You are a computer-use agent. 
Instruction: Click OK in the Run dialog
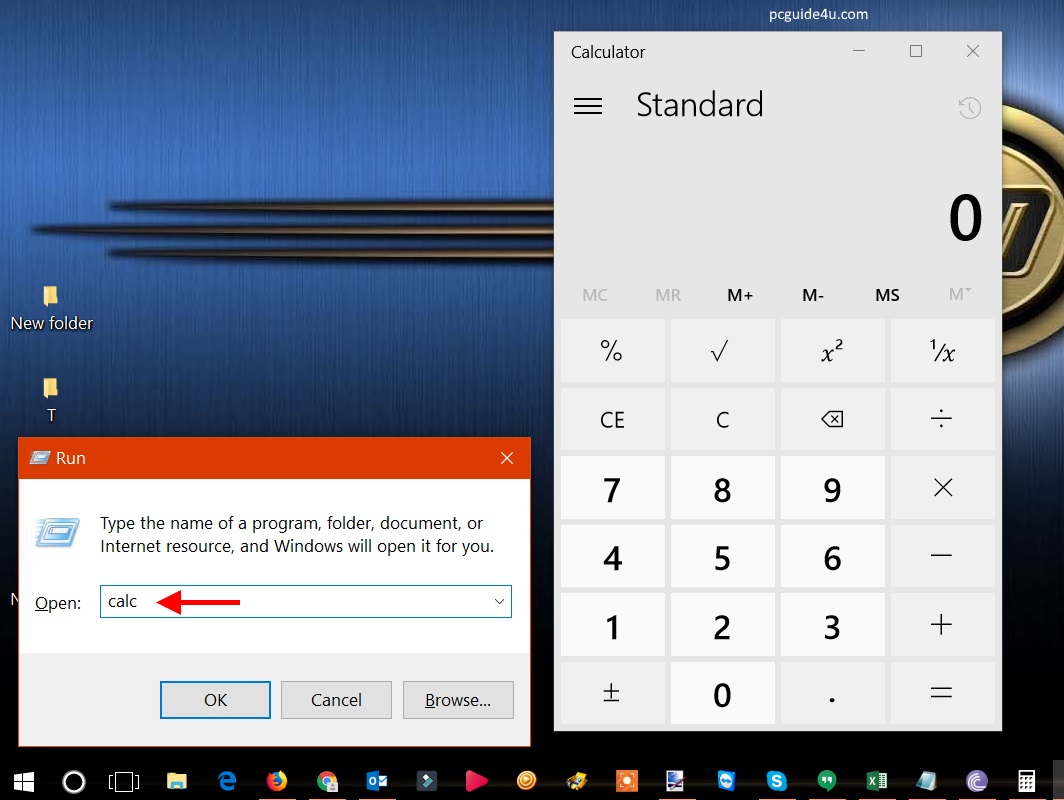pyautogui.click(x=215, y=700)
